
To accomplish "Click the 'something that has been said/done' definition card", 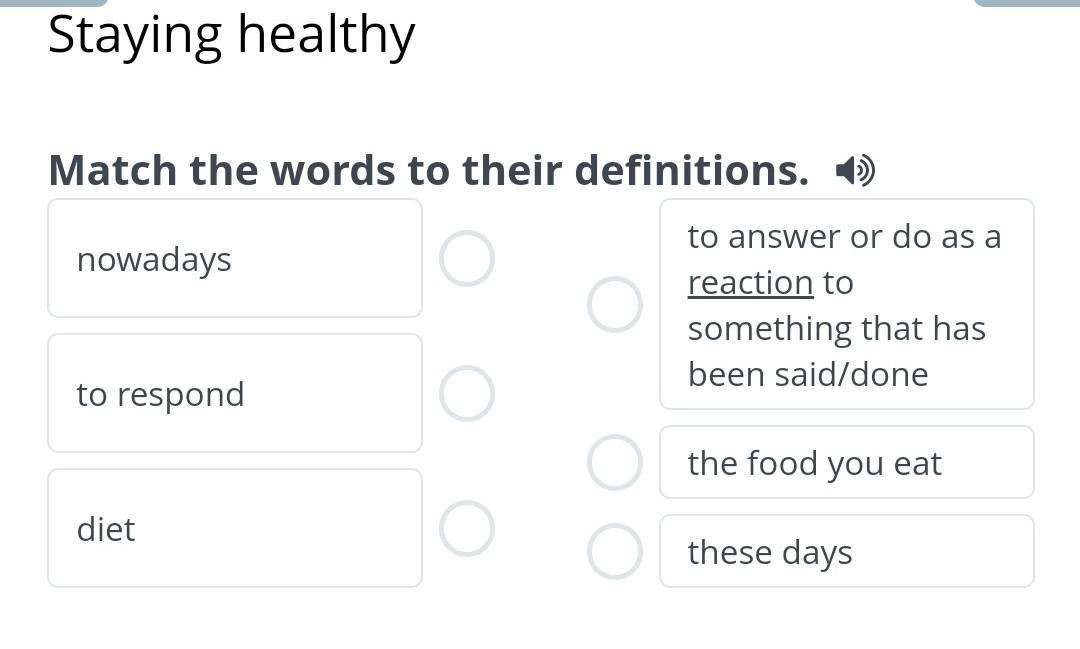I will point(847,305).
